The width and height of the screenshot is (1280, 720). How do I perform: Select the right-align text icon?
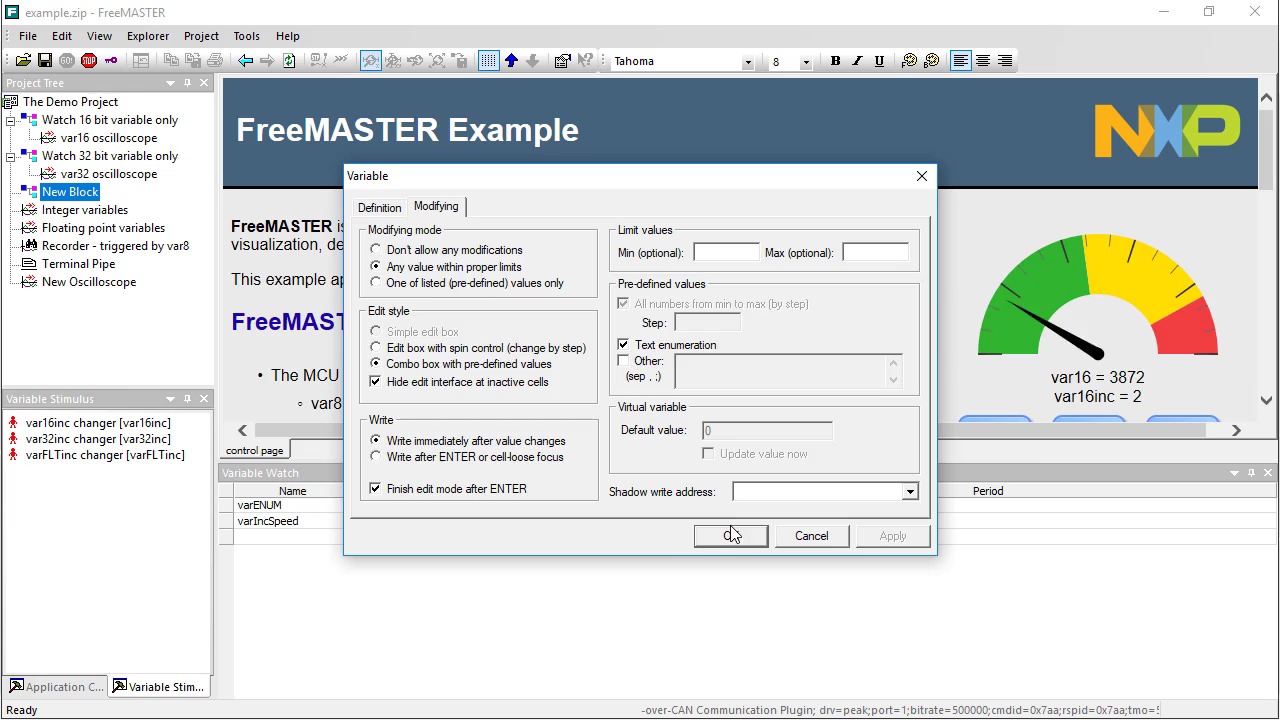(x=1004, y=61)
